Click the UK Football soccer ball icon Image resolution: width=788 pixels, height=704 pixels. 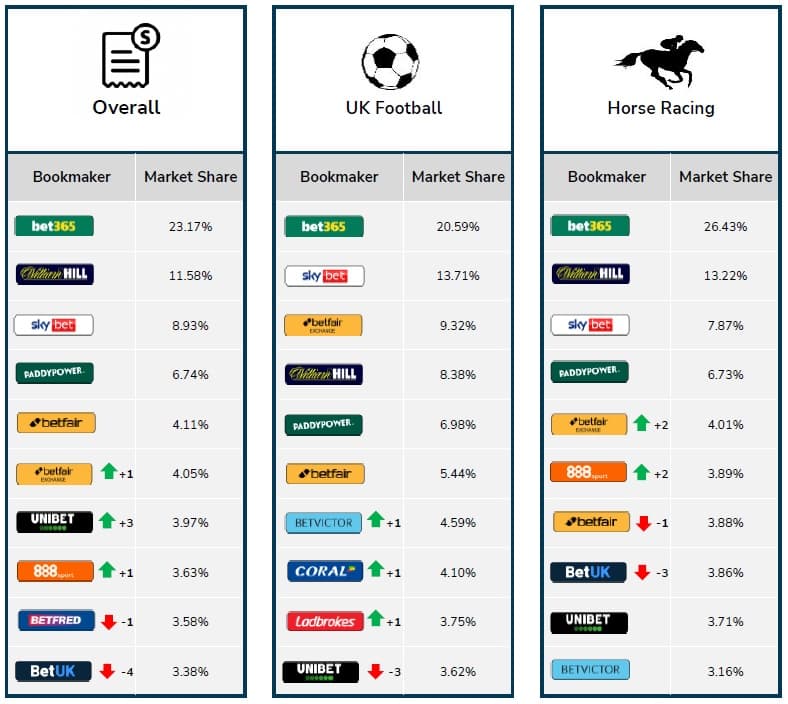coord(390,61)
